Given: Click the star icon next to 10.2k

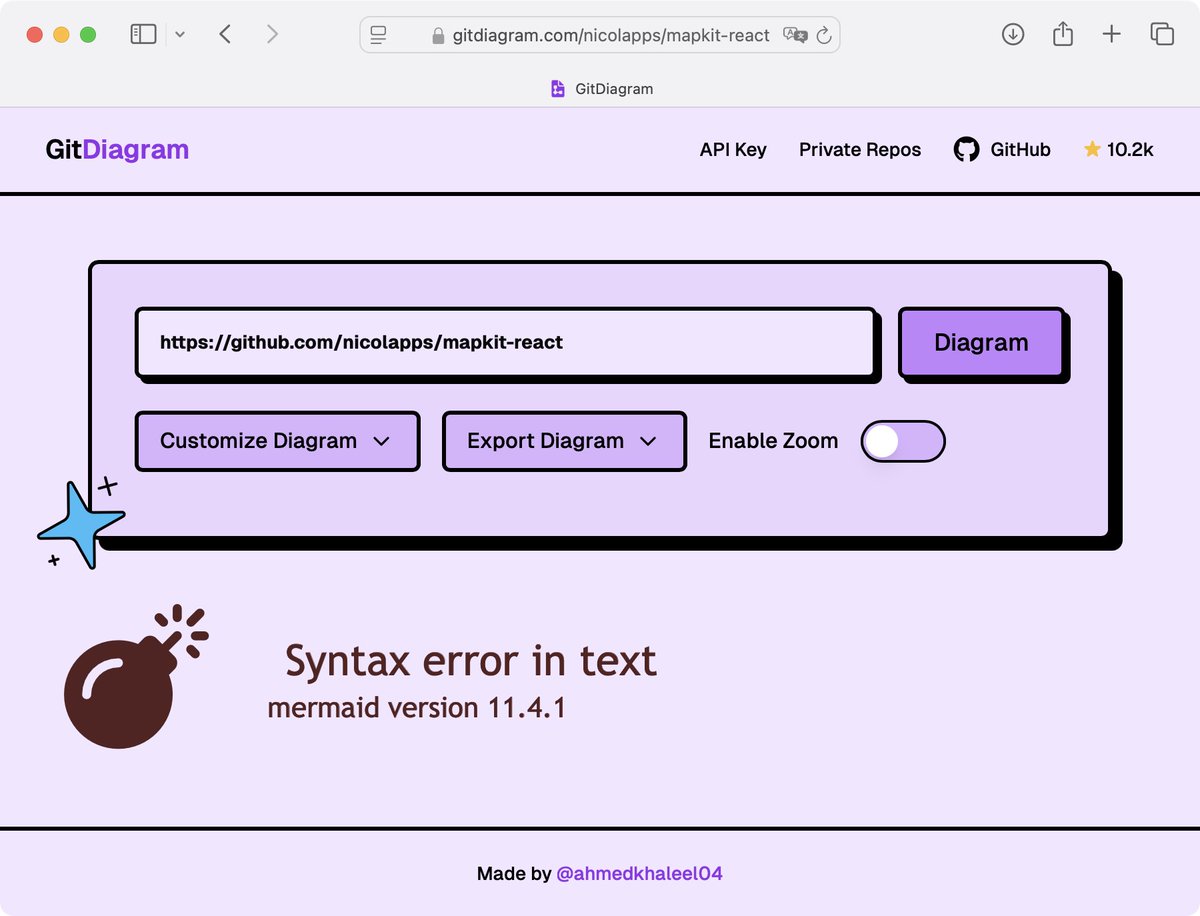Looking at the screenshot, I should pos(1092,149).
